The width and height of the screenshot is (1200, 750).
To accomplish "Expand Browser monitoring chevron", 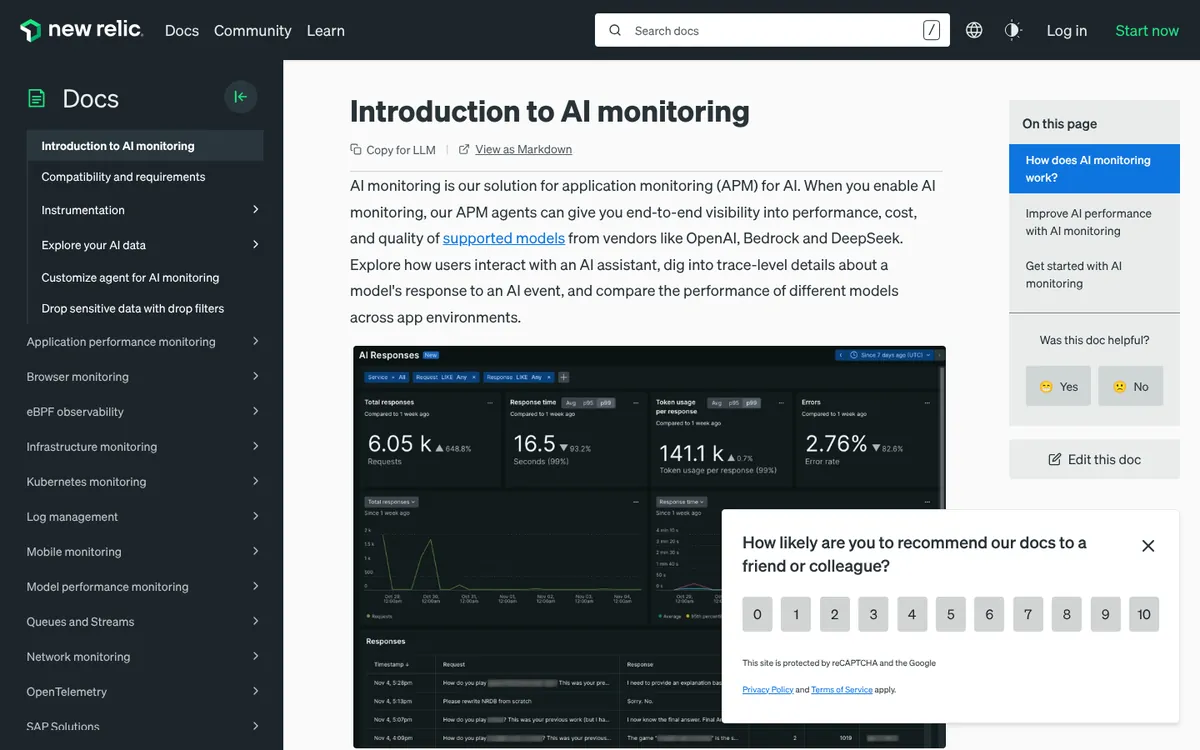I will [x=256, y=376].
